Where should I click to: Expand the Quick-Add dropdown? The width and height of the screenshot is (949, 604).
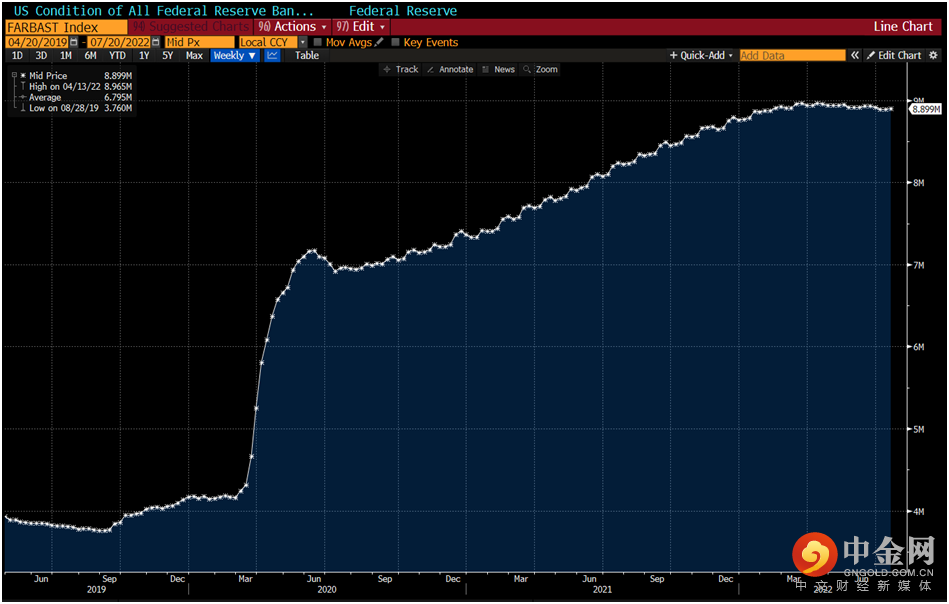click(701, 56)
